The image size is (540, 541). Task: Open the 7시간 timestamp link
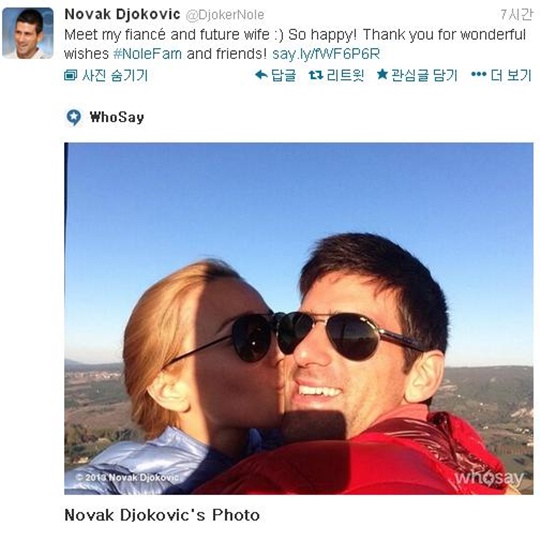click(516, 15)
